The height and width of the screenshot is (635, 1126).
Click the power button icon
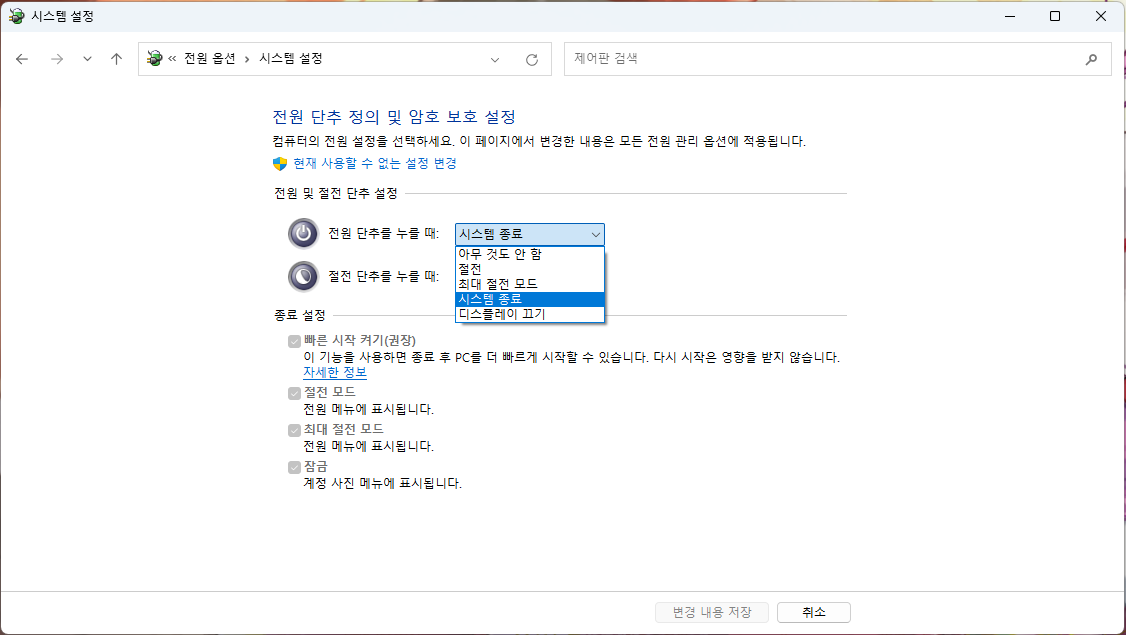303,234
